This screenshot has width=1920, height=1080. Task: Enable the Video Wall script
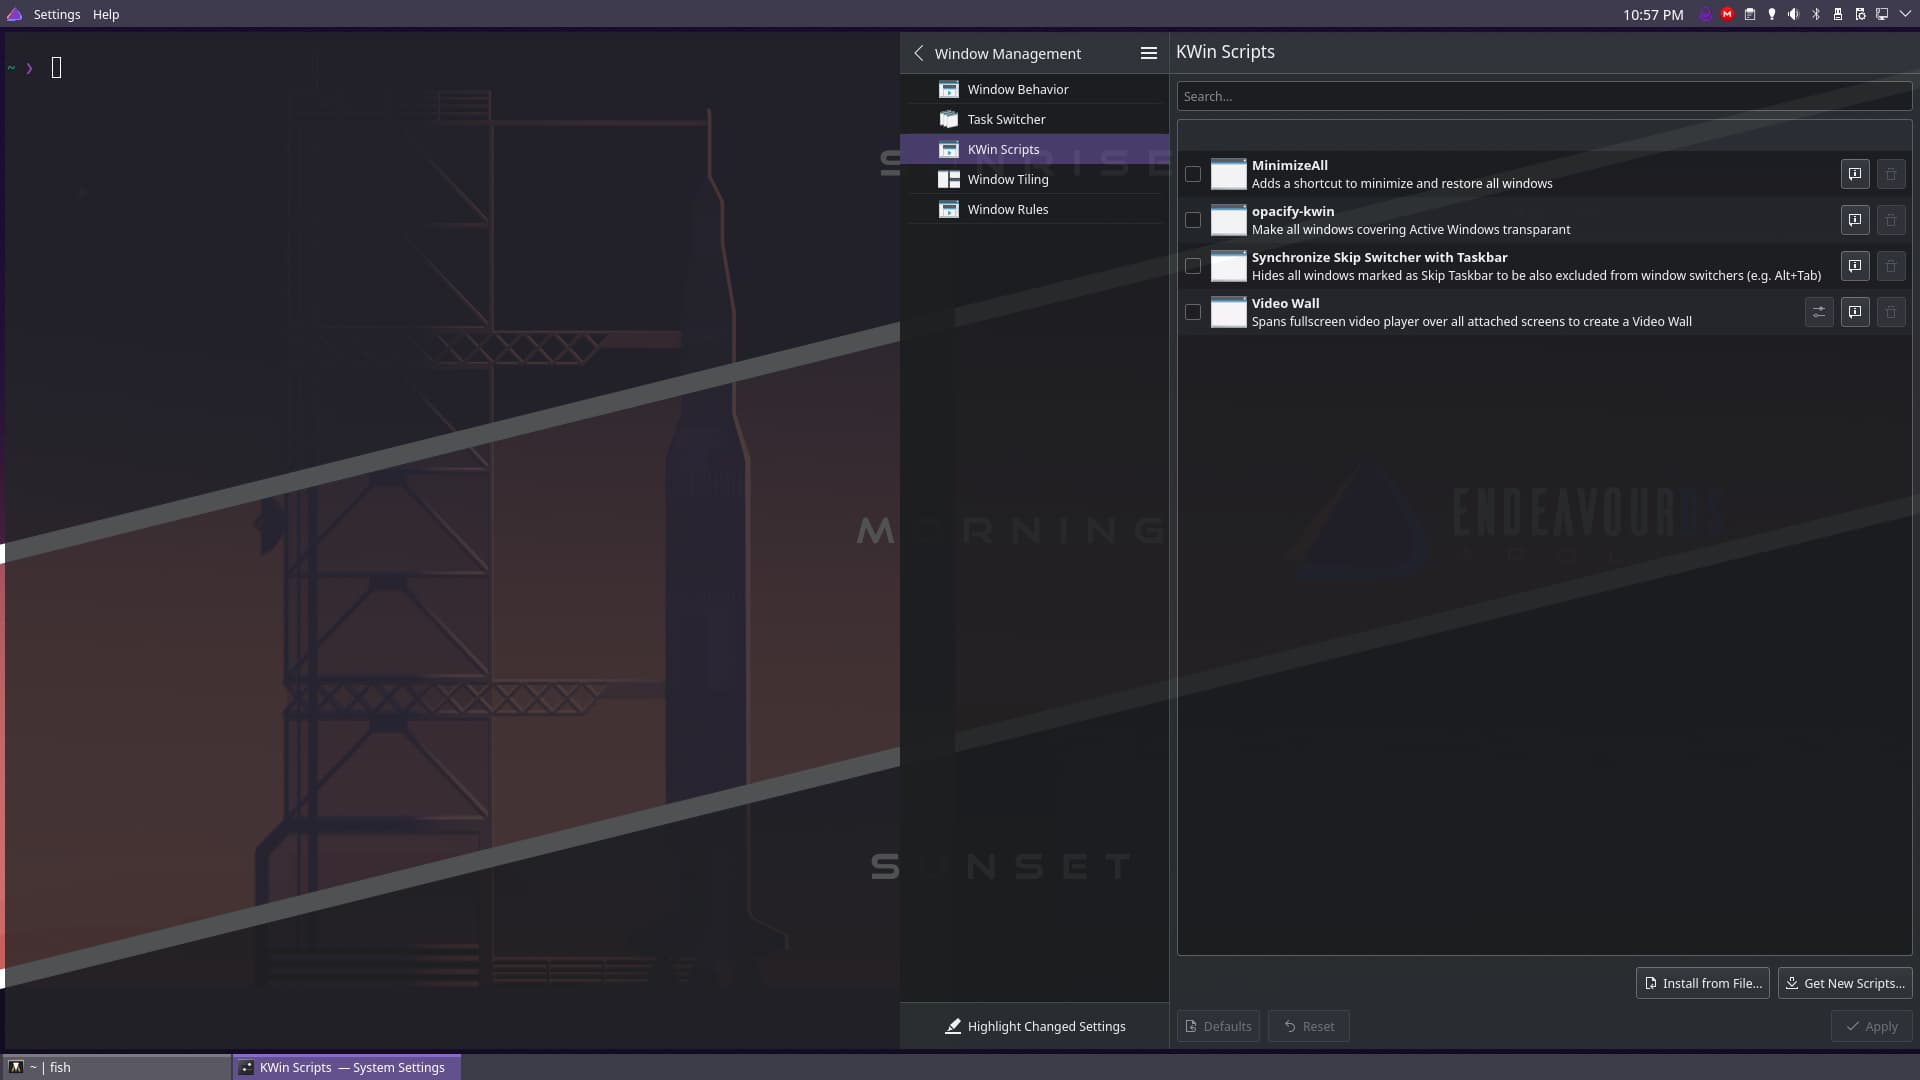pos(1193,312)
